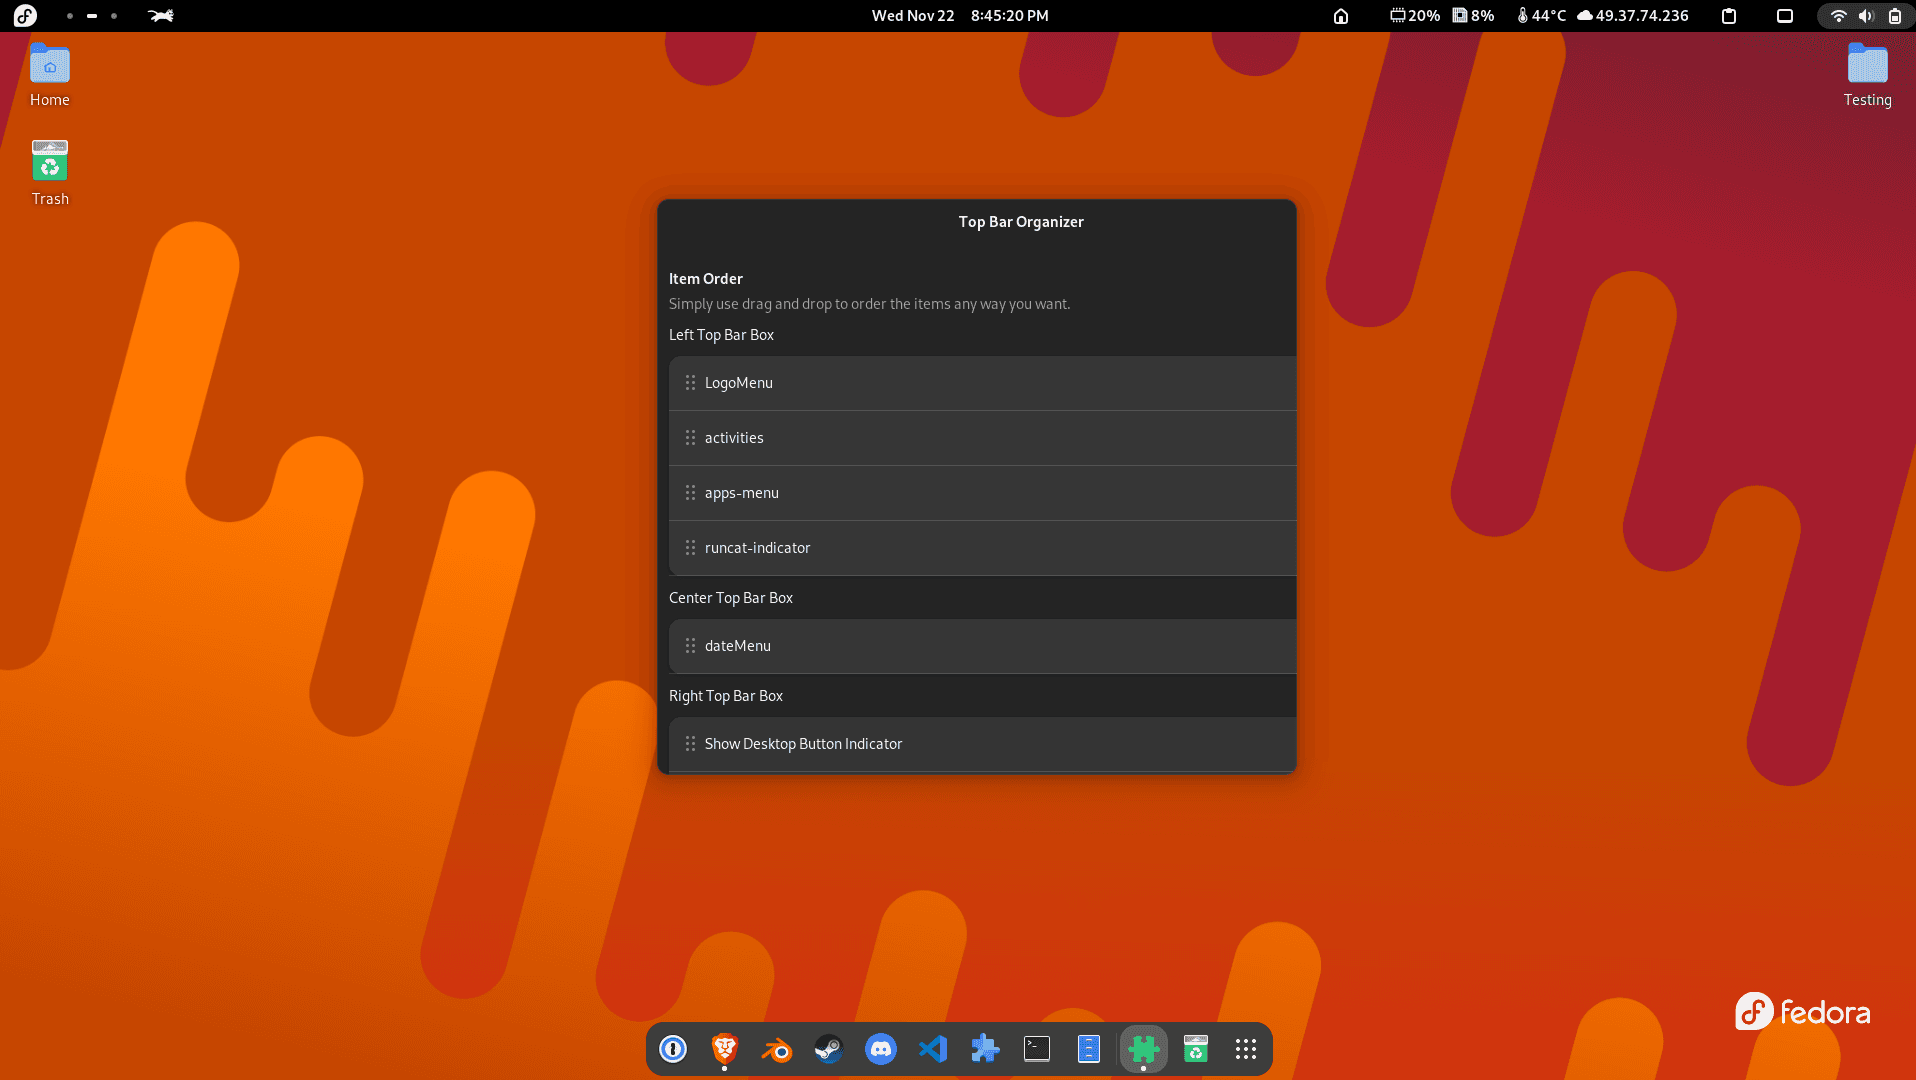Click the Left Top Bar Box label

[x=721, y=335]
